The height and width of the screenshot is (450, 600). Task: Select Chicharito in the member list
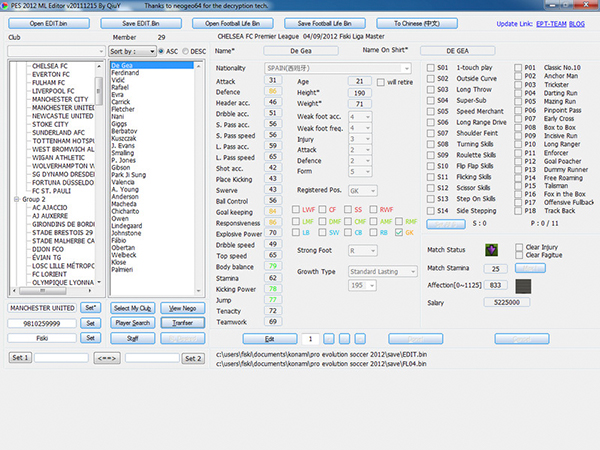126,211
